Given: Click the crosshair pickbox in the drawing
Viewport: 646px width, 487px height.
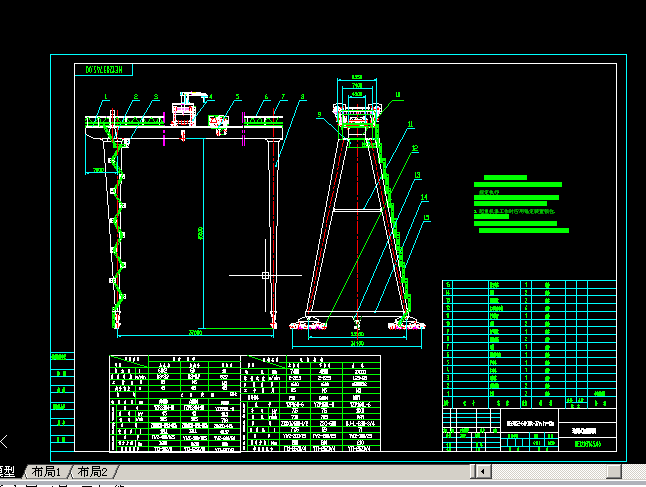Looking at the screenshot, I should click(x=265, y=274).
